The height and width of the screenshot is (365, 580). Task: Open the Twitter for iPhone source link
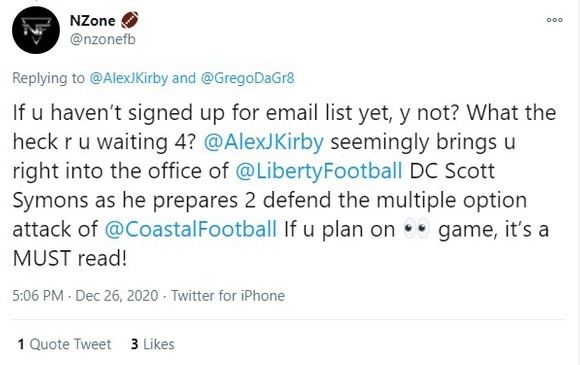[227, 296]
